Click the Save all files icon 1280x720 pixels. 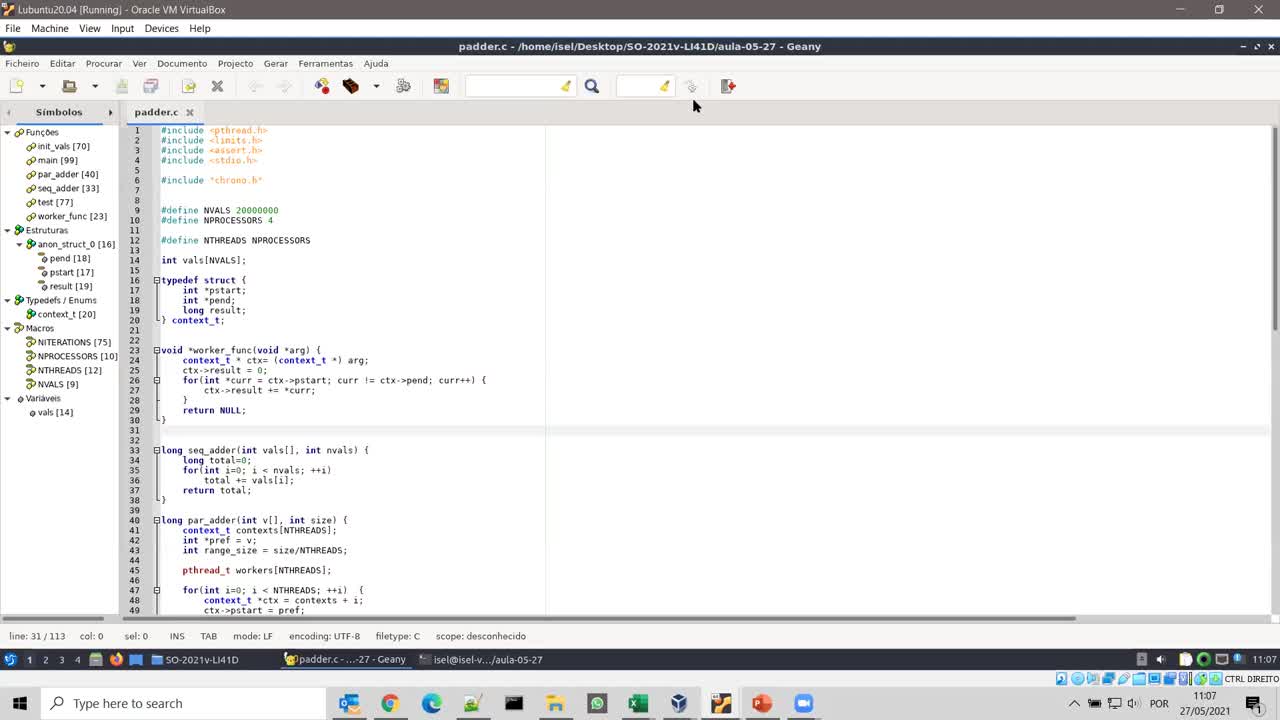point(151,86)
